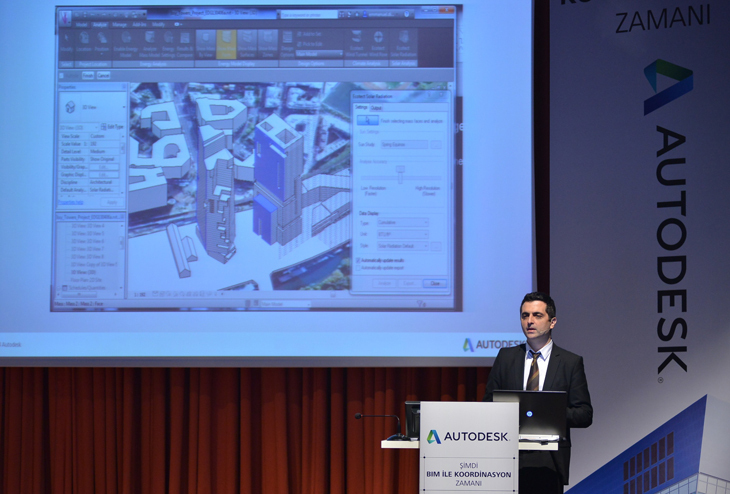Launch Ecotect Wind Rose
The width and height of the screenshot is (730, 494).
tap(379, 43)
